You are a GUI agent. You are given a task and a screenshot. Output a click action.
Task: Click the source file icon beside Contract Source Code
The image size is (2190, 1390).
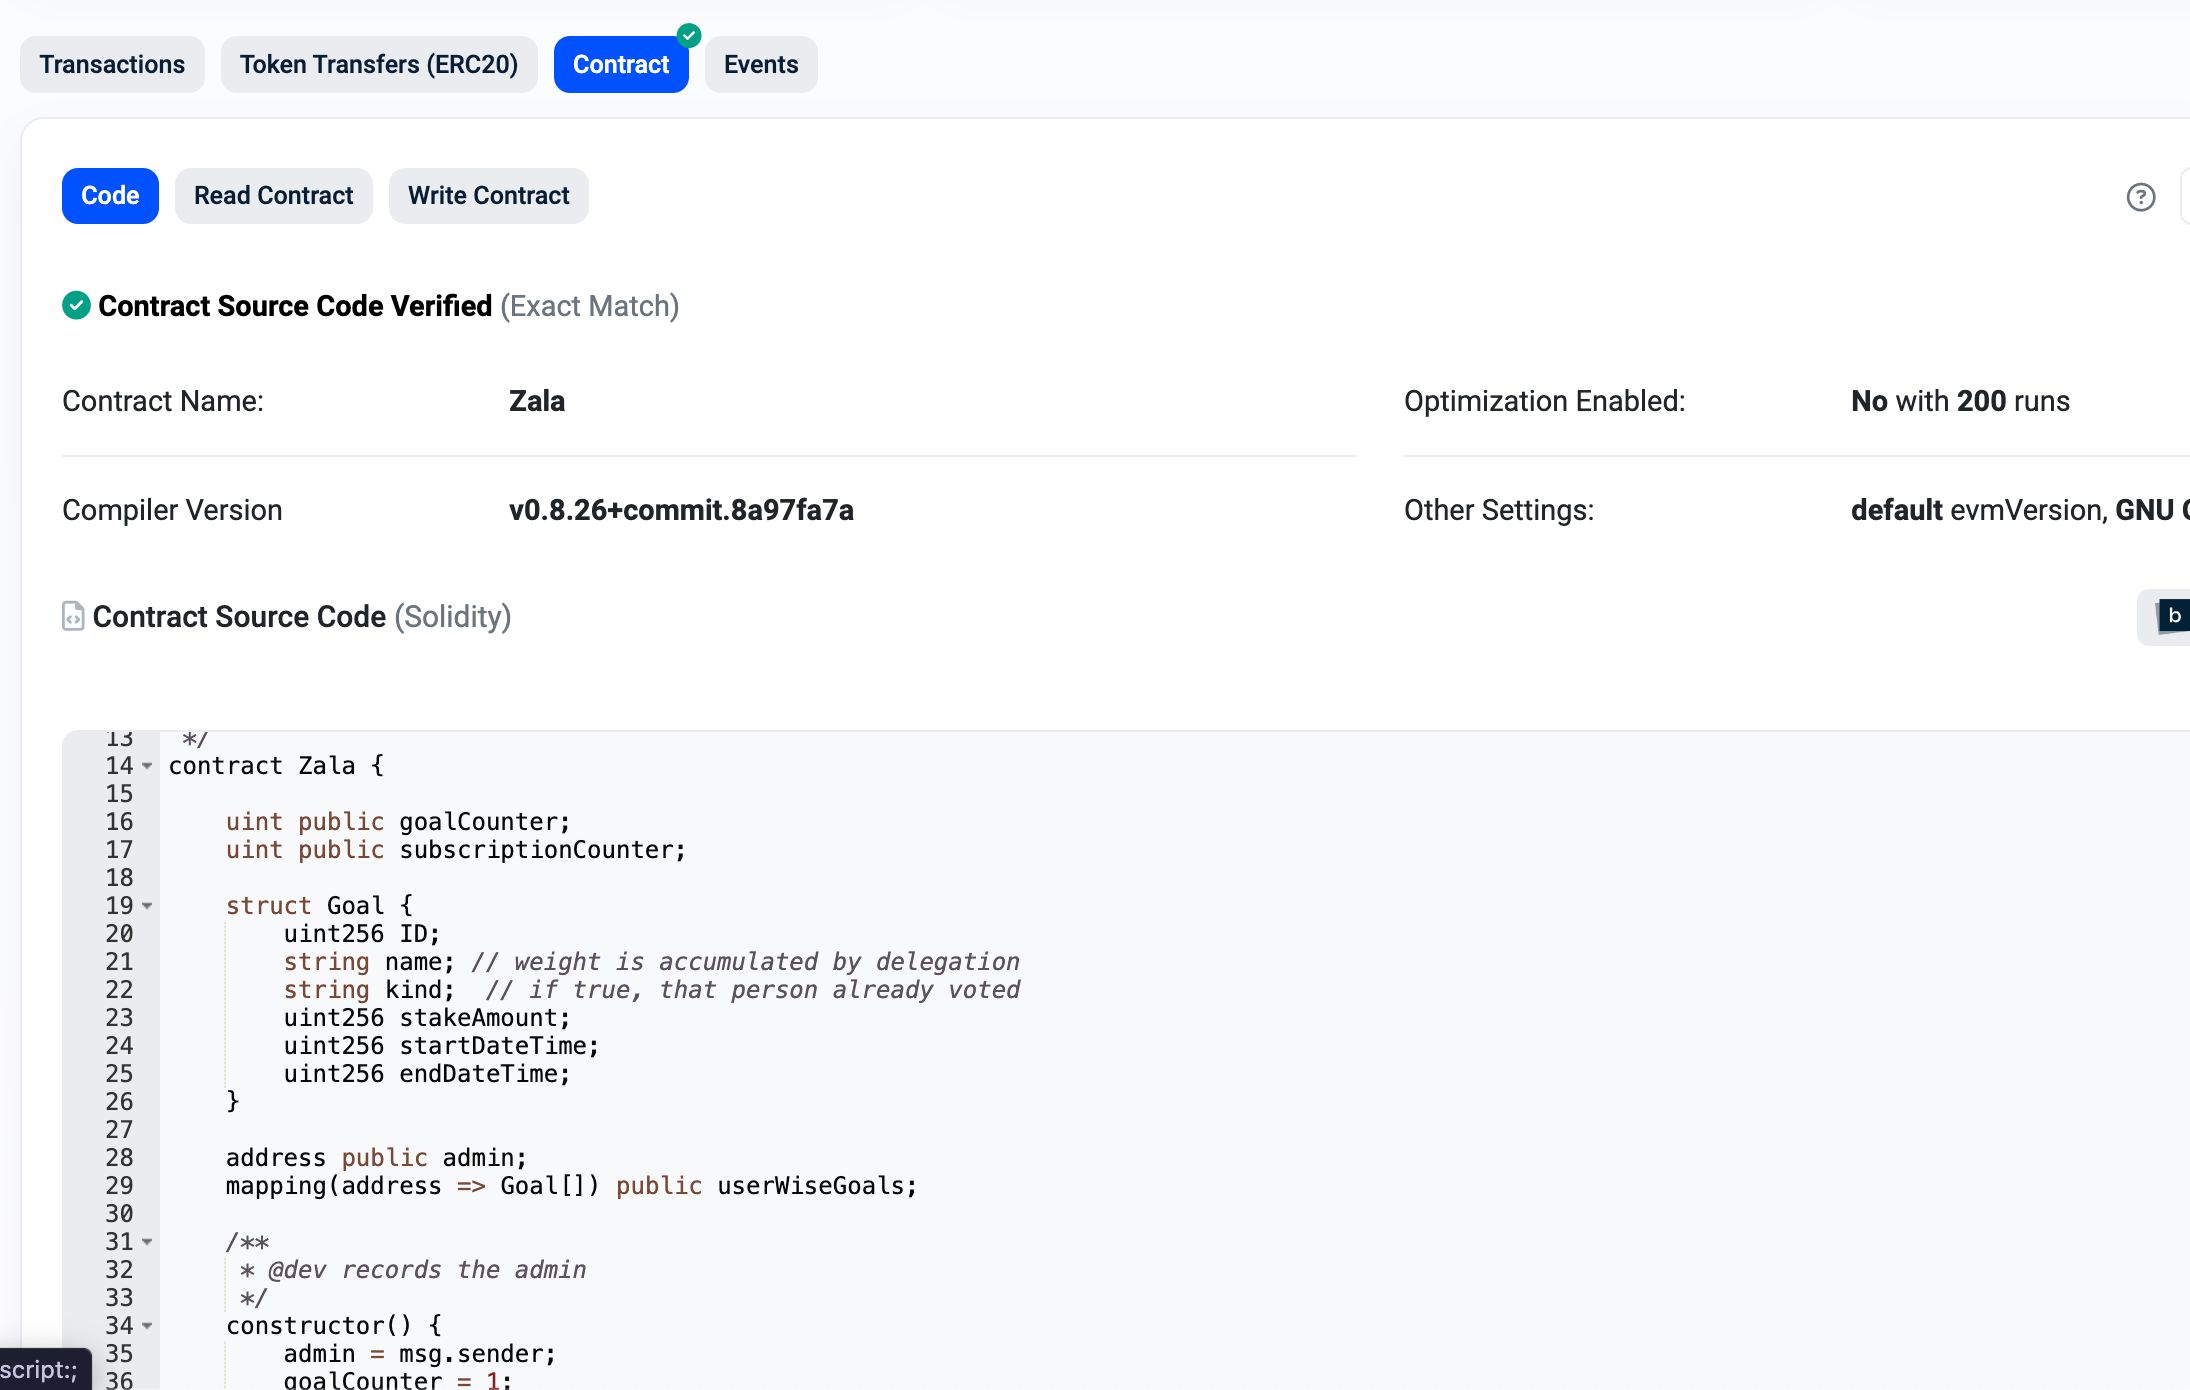73,616
